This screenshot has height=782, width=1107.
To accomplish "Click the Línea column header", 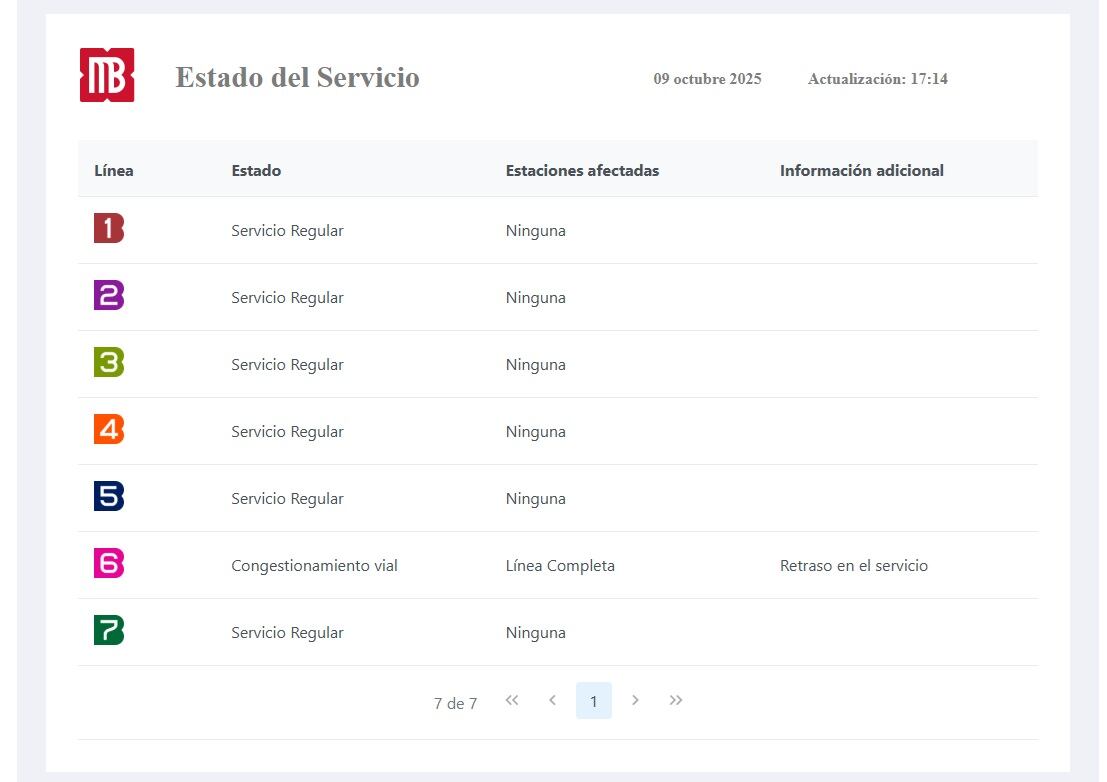I will click(114, 171).
